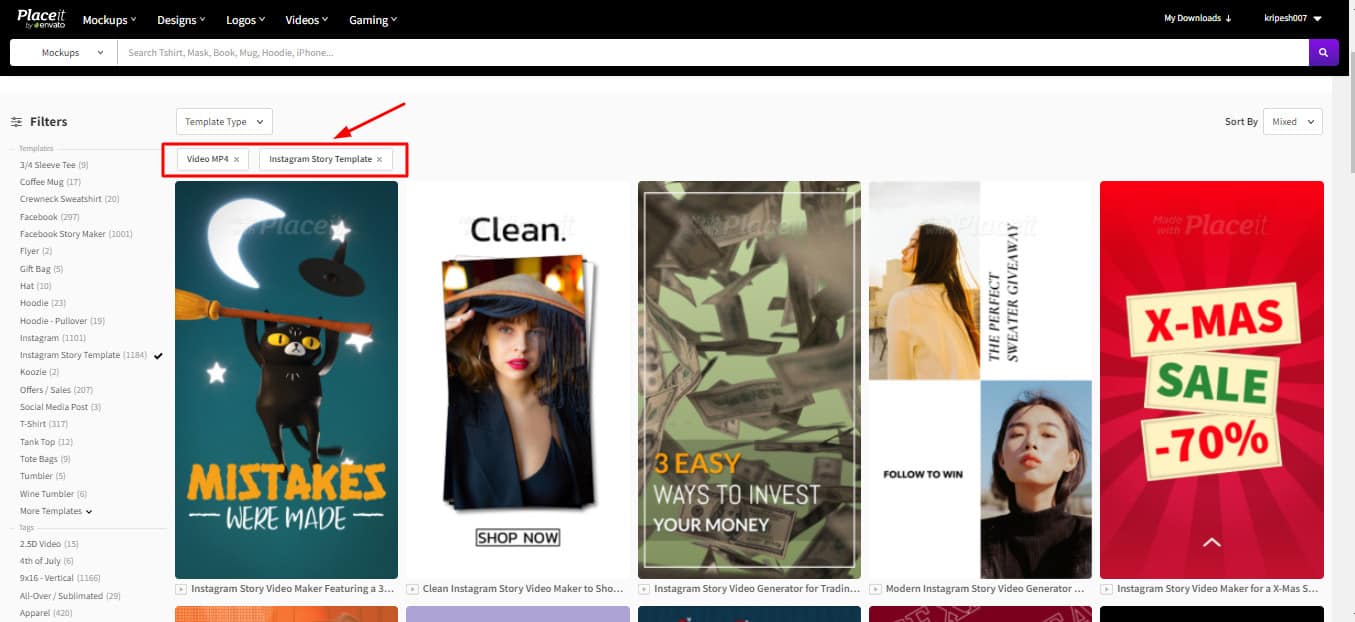The width and height of the screenshot is (1355, 622).
Task: Click the purple search magnifier button
Action: tap(1323, 53)
